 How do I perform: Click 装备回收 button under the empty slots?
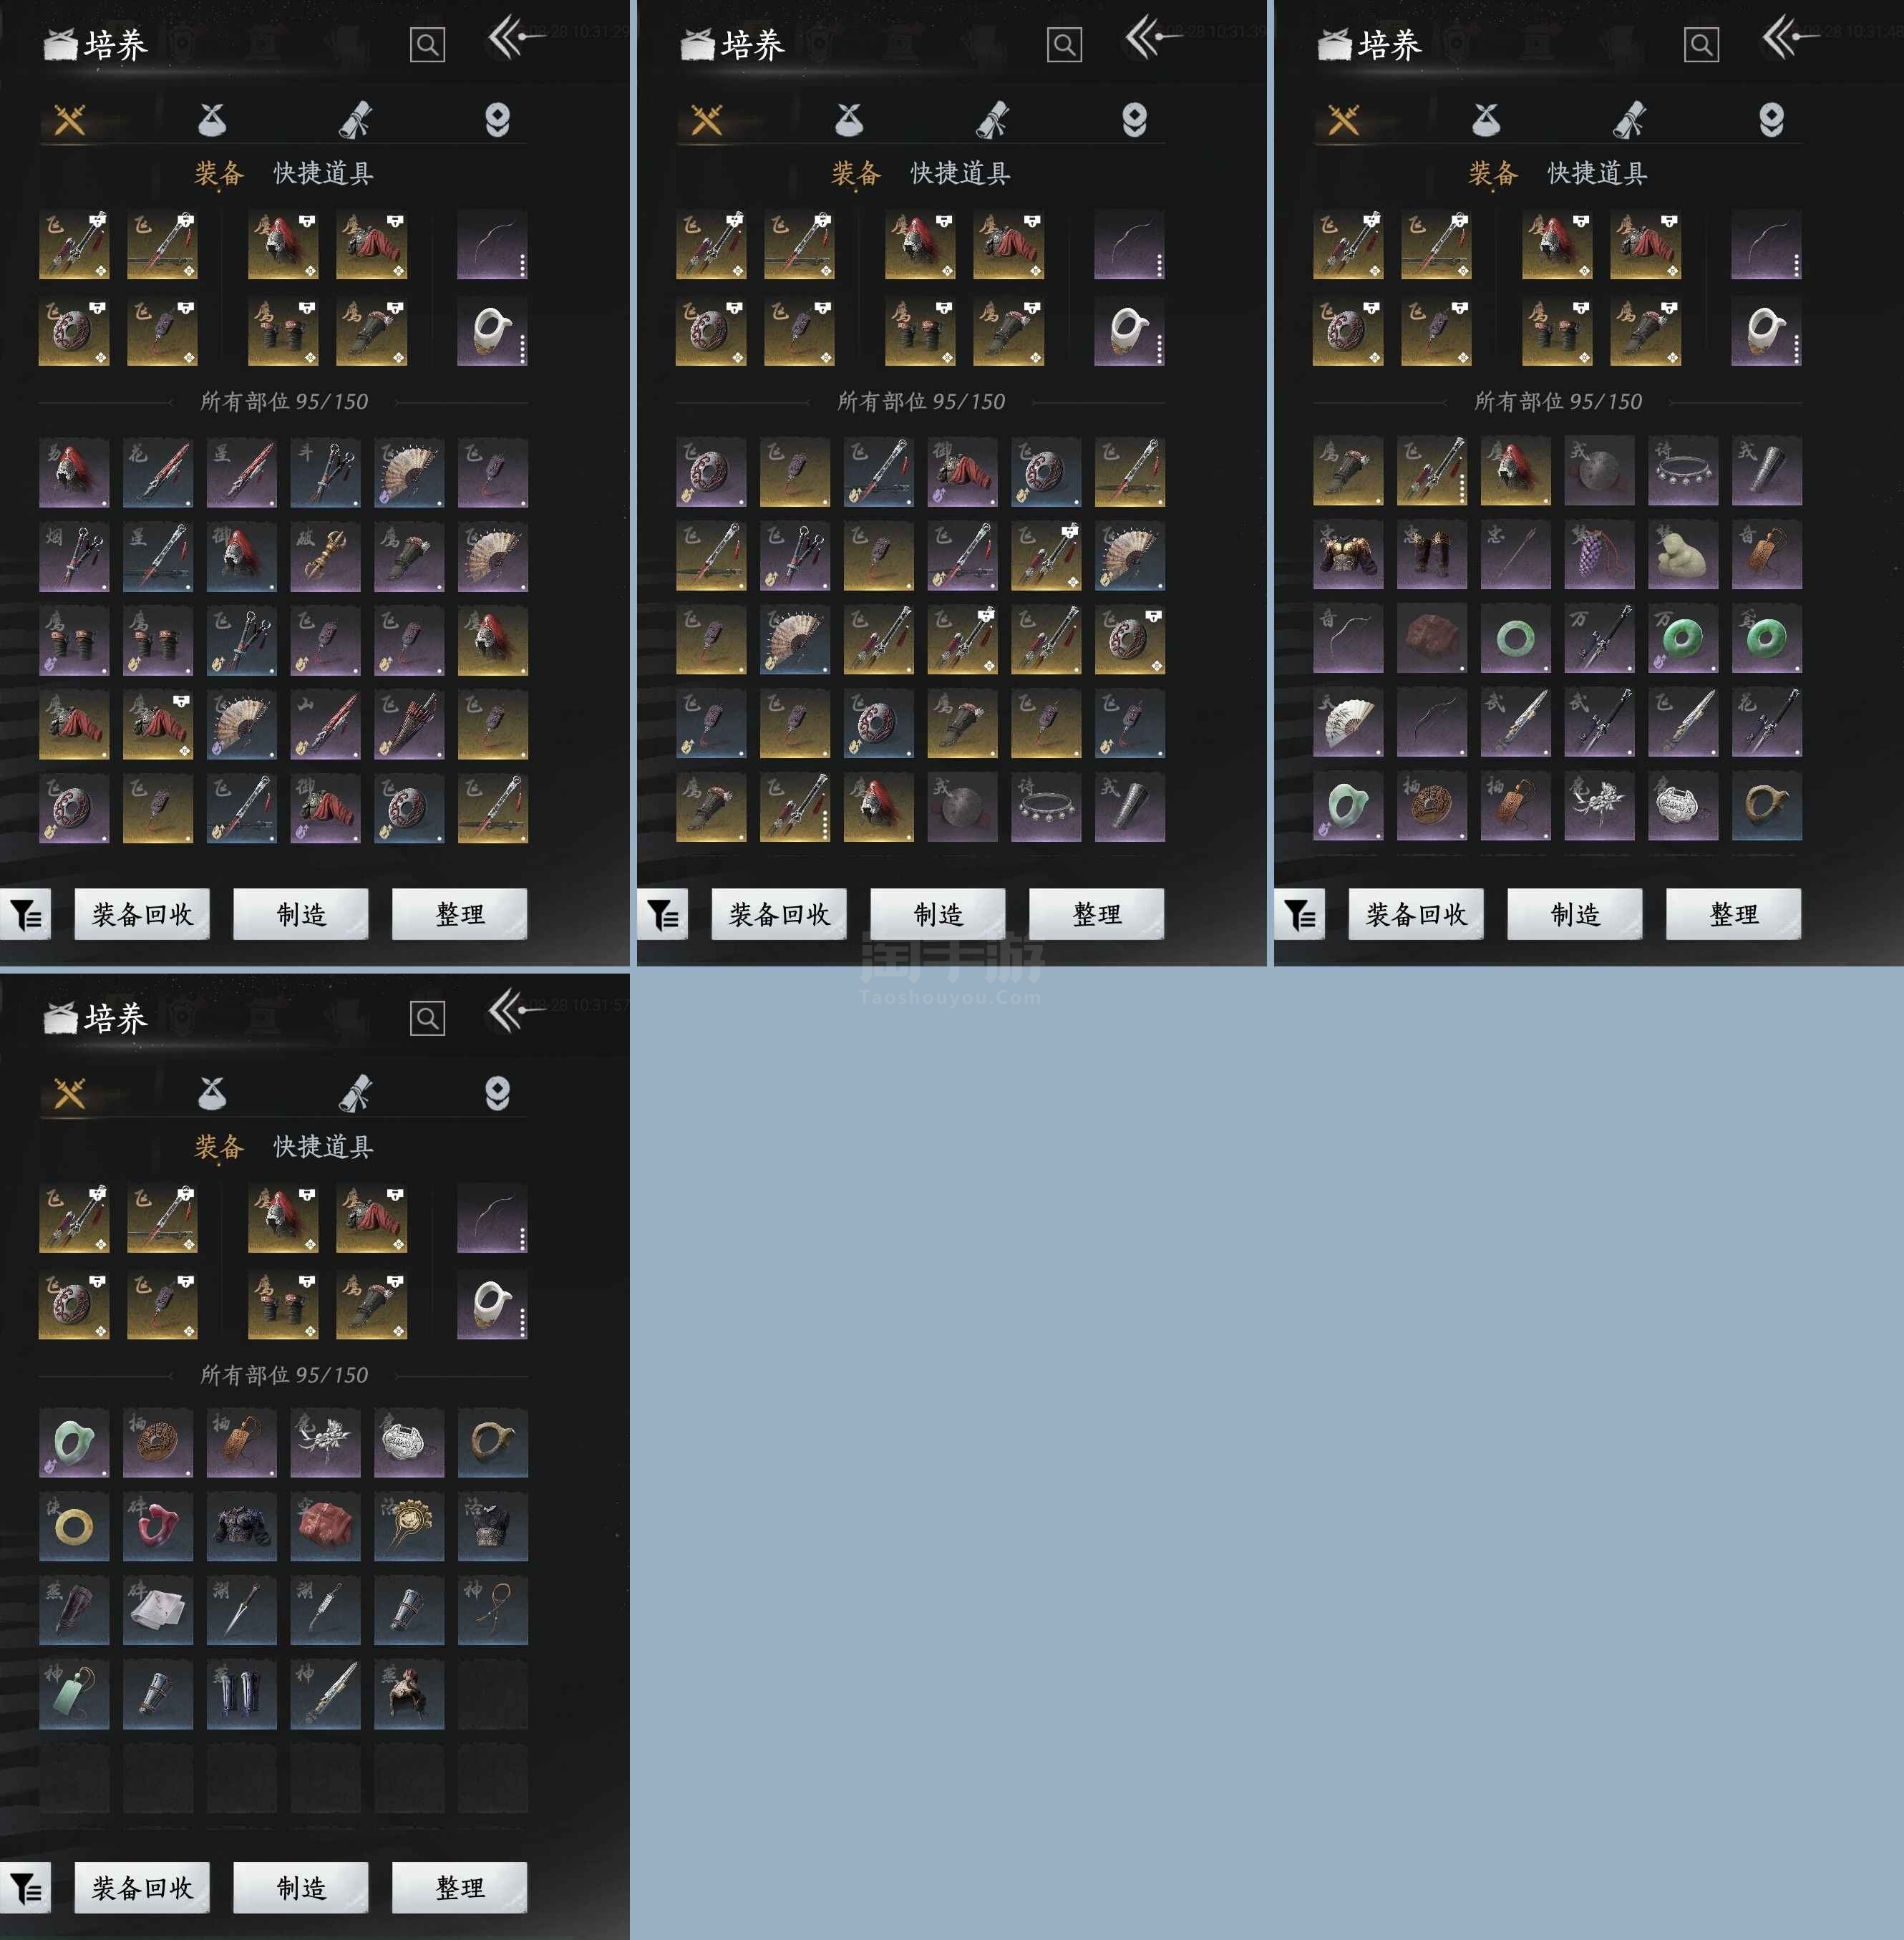pos(142,1887)
